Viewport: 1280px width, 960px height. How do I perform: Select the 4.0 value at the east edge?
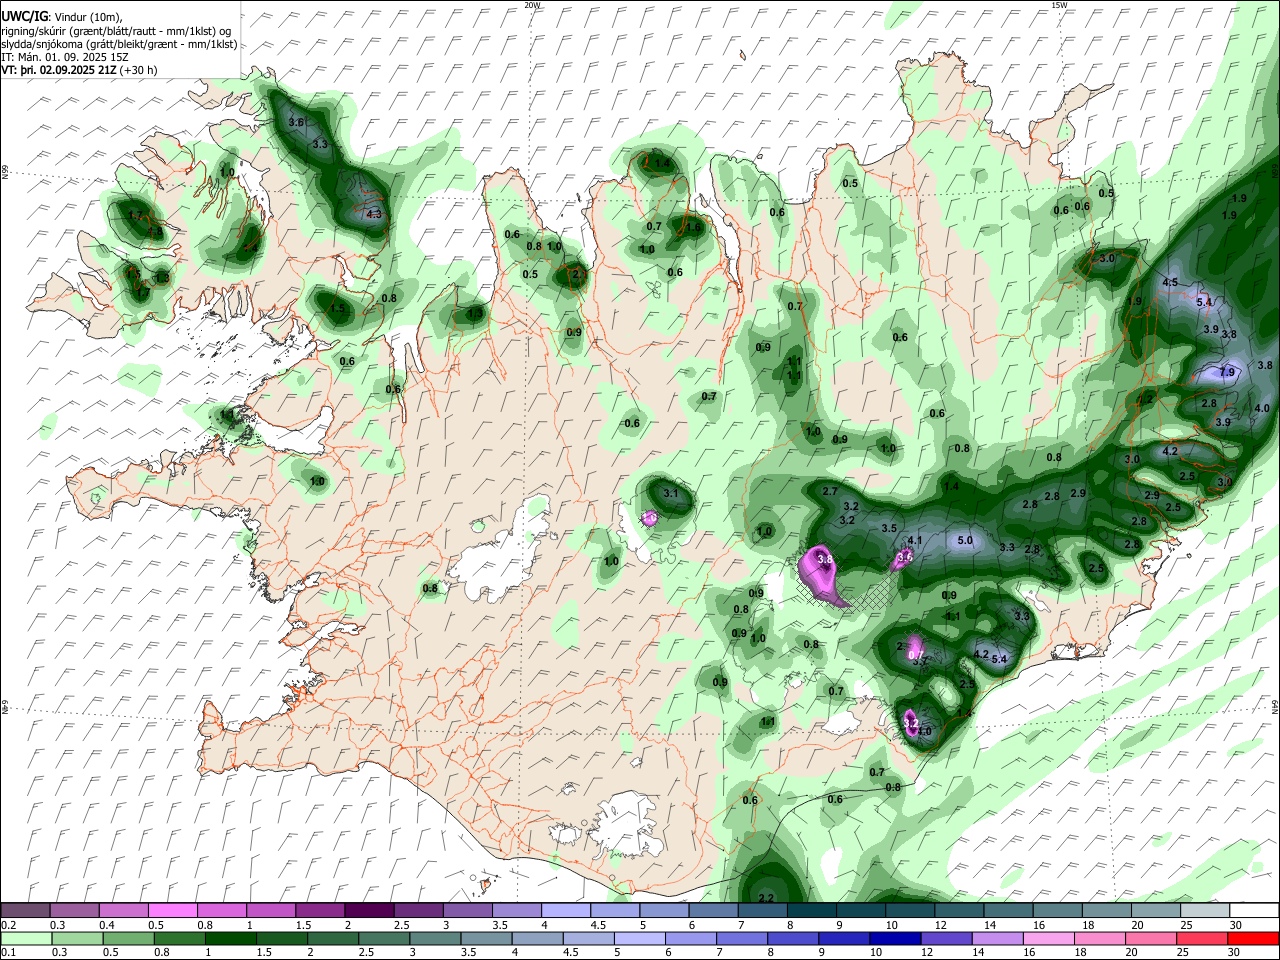pyautogui.click(x=1262, y=408)
